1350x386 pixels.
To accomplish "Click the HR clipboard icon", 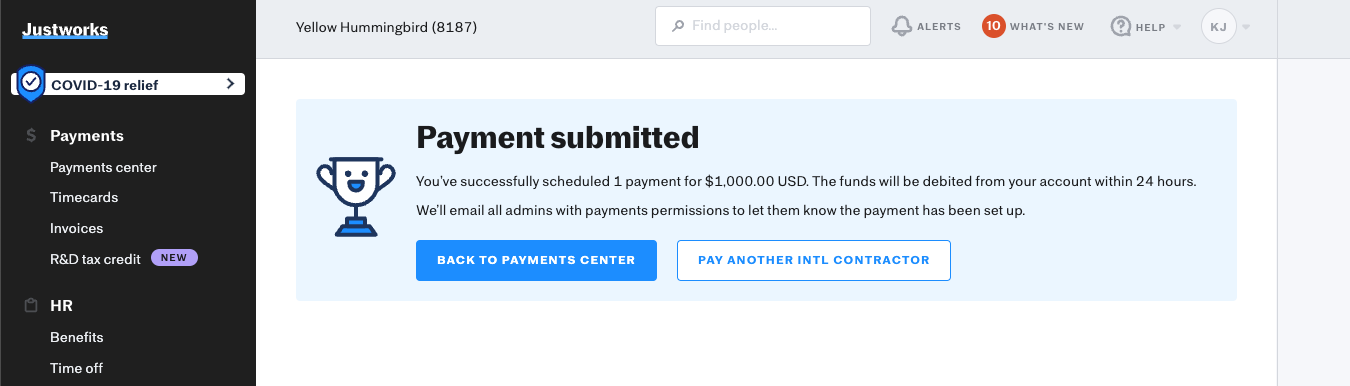I will (x=31, y=306).
